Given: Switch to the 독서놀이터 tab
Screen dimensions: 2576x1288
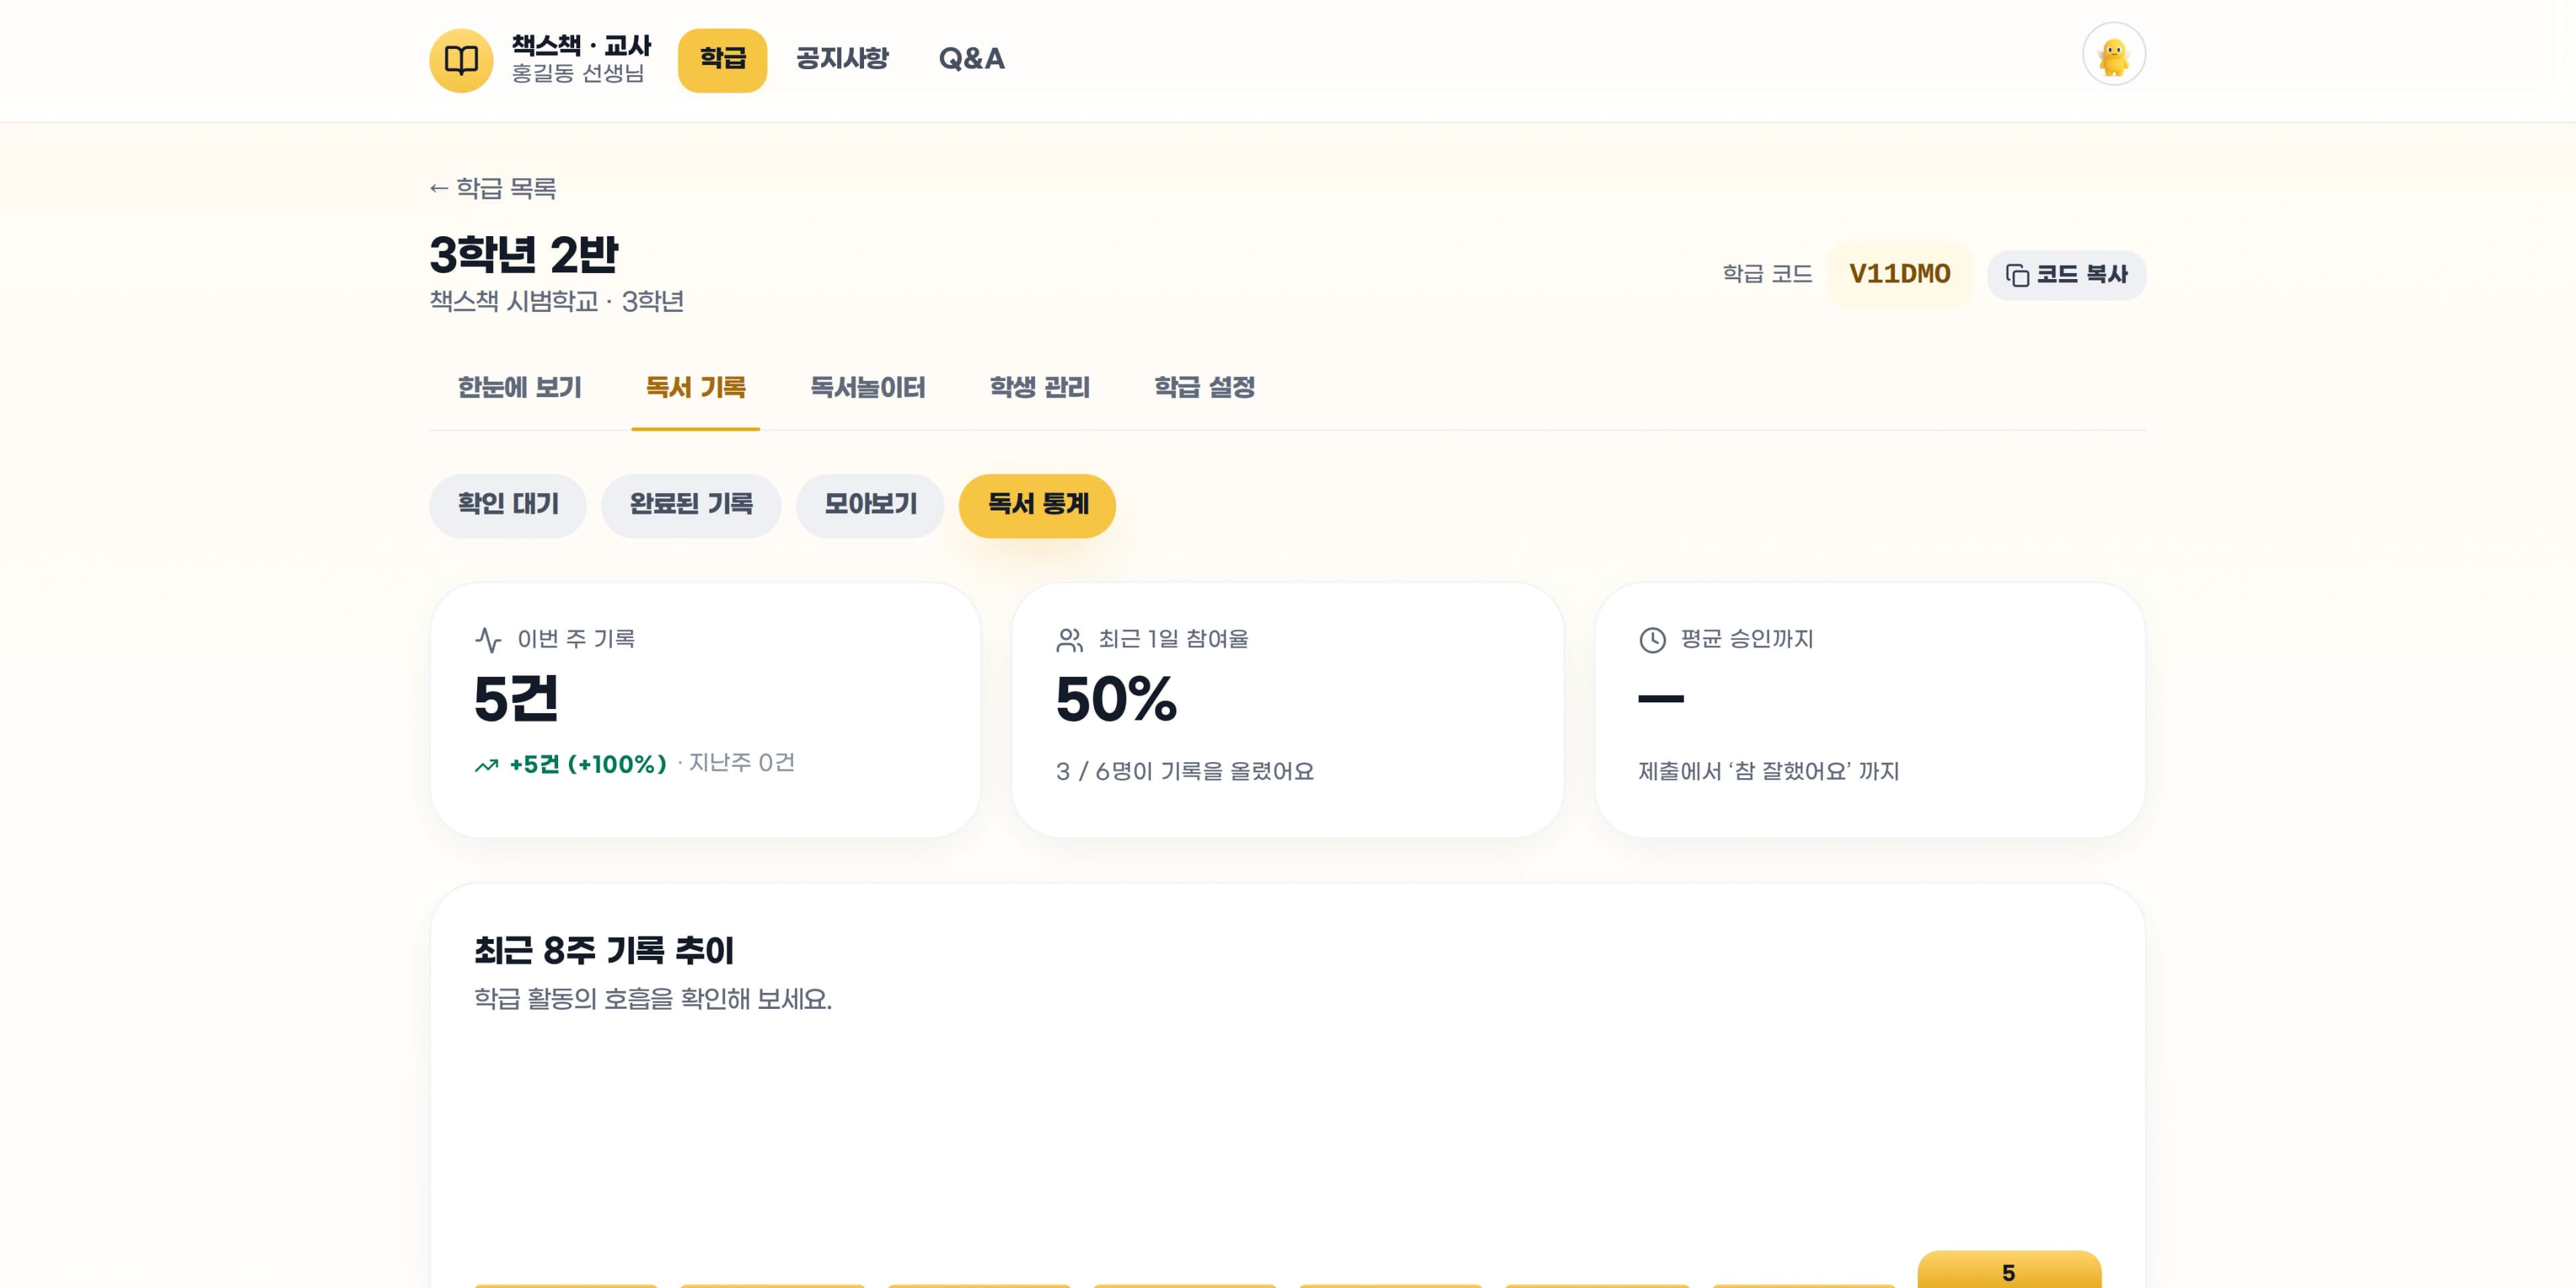Looking at the screenshot, I should 867,387.
